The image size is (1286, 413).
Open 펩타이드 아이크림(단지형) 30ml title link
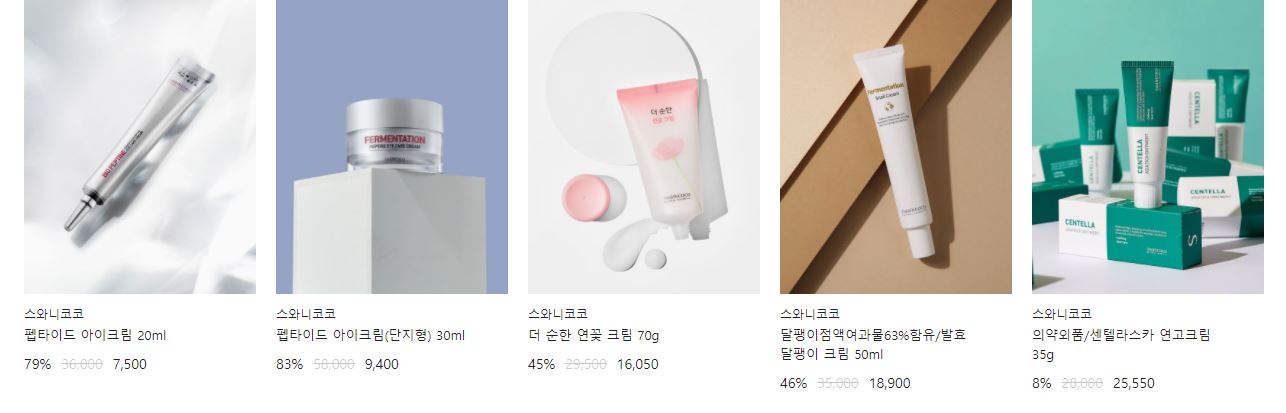[x=370, y=336]
